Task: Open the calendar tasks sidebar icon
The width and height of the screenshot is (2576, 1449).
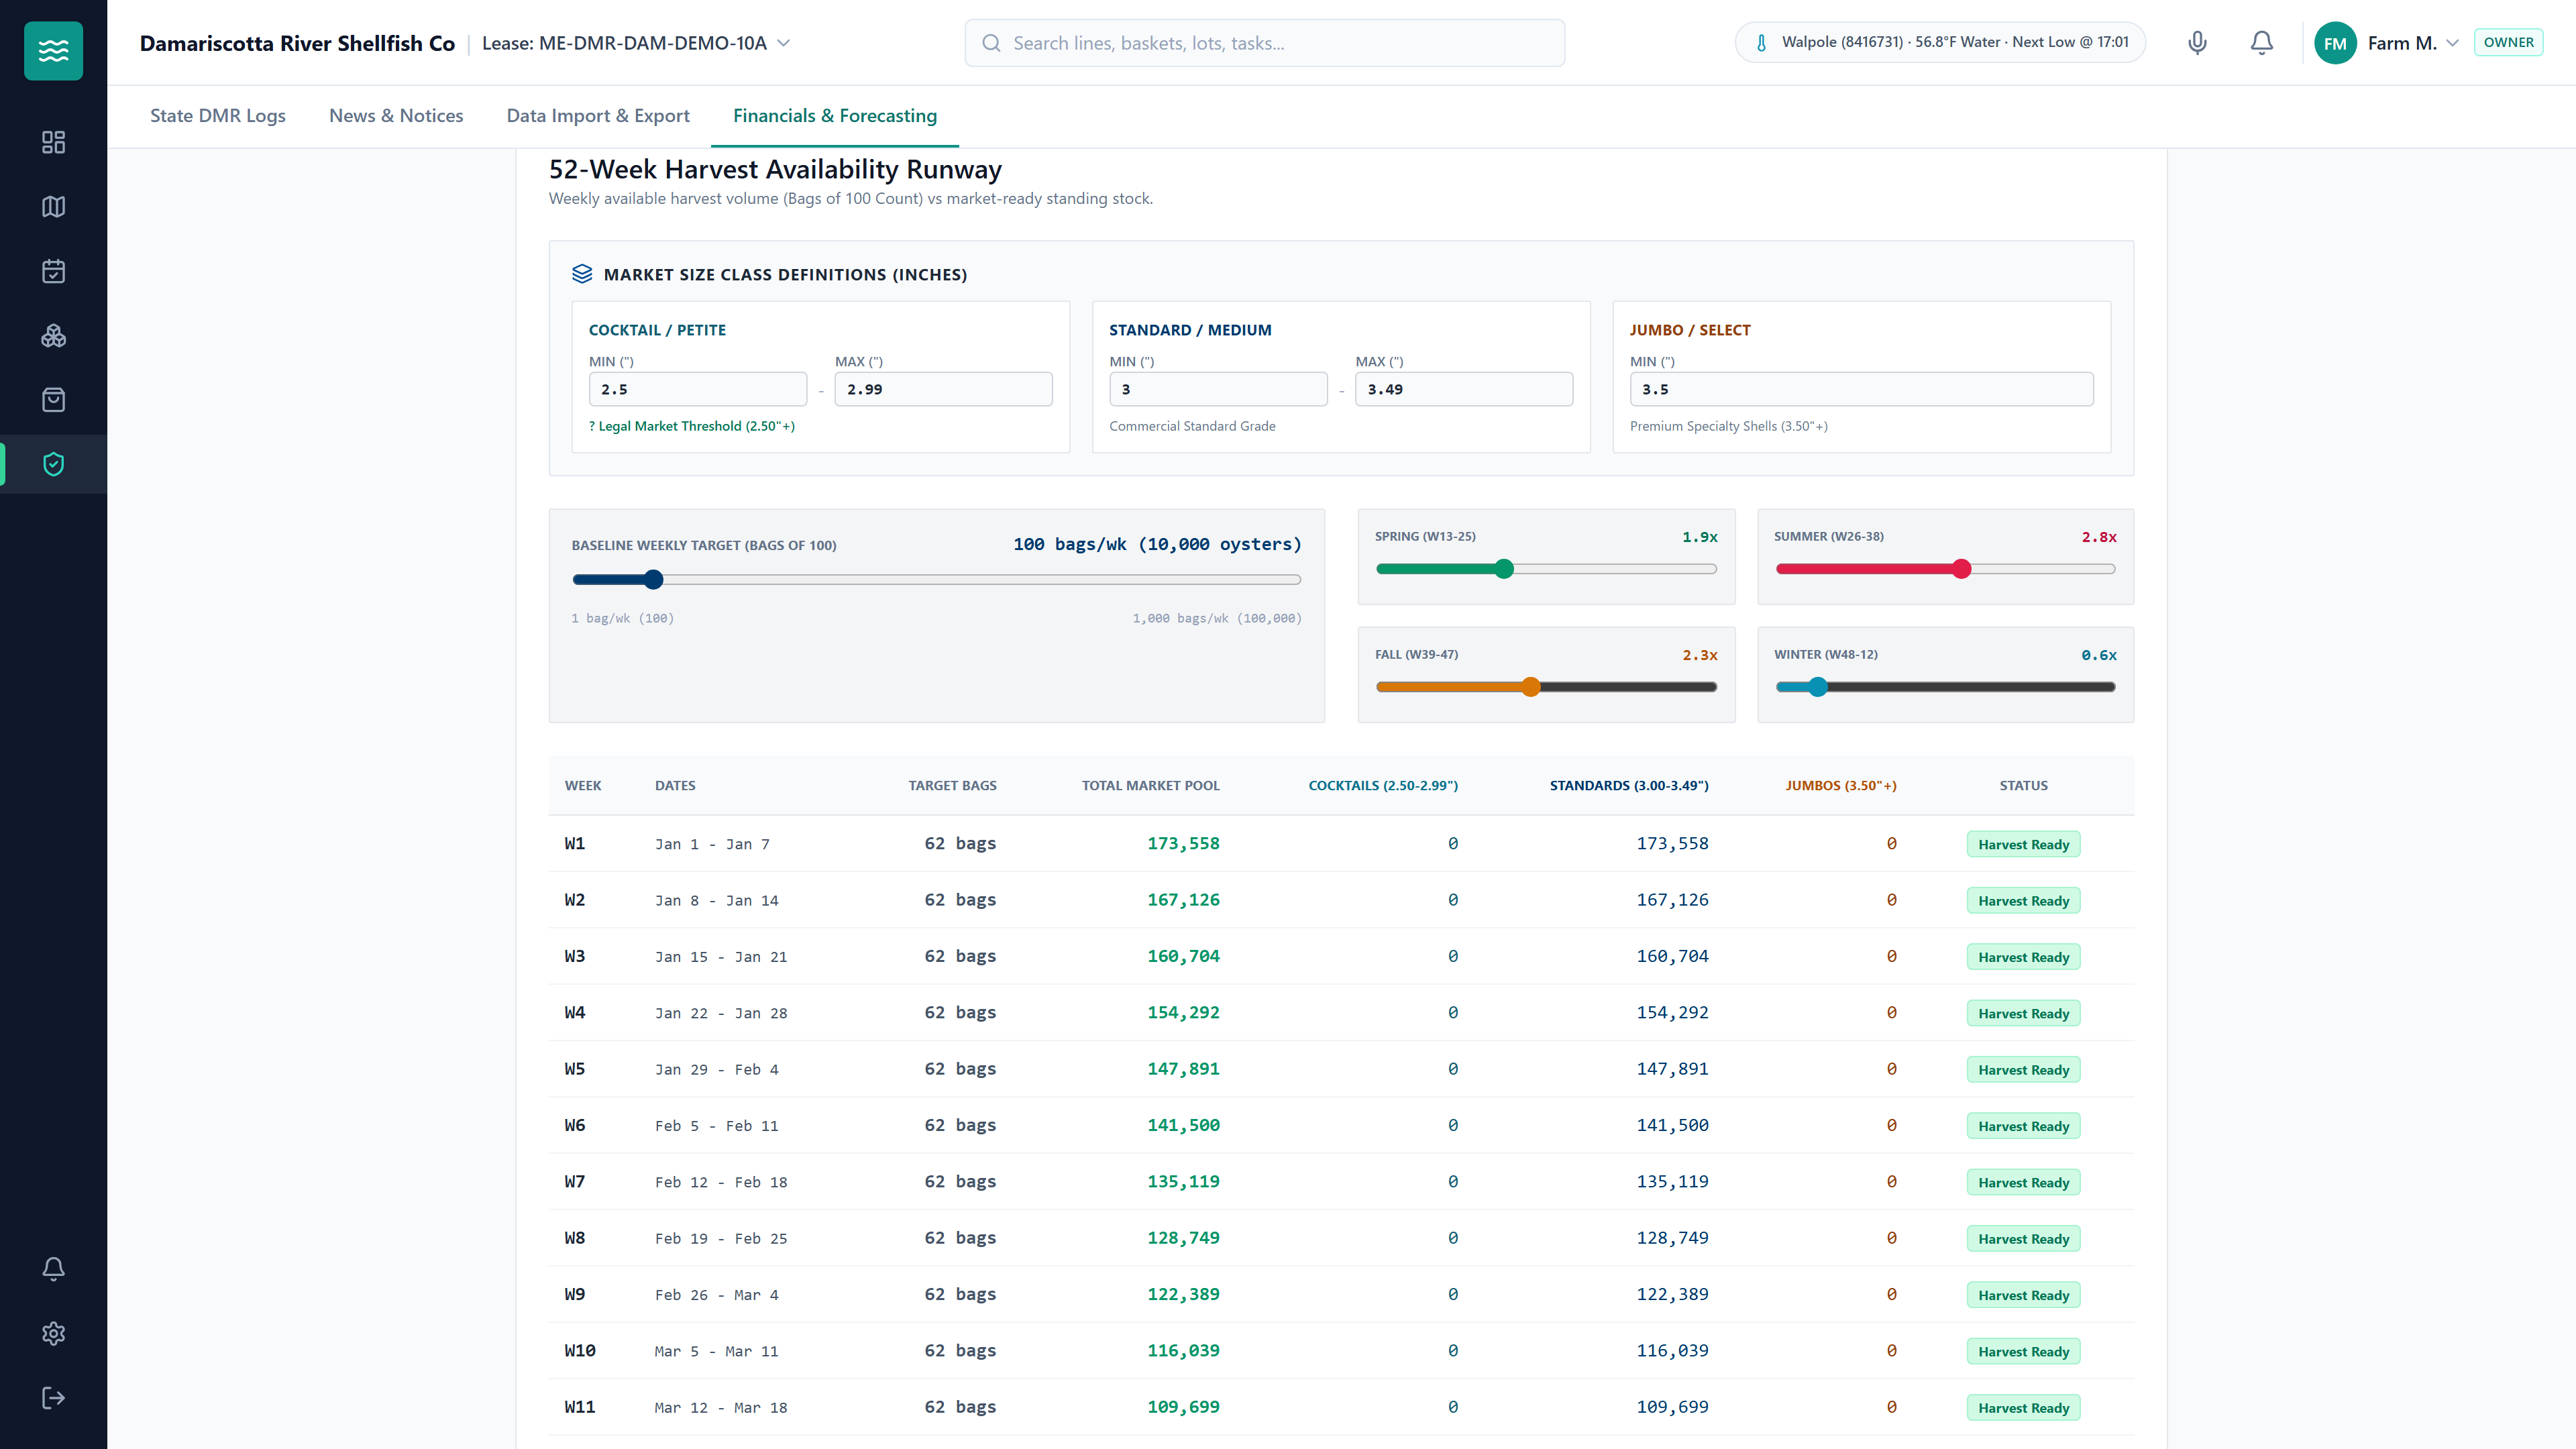Action: [x=53, y=271]
